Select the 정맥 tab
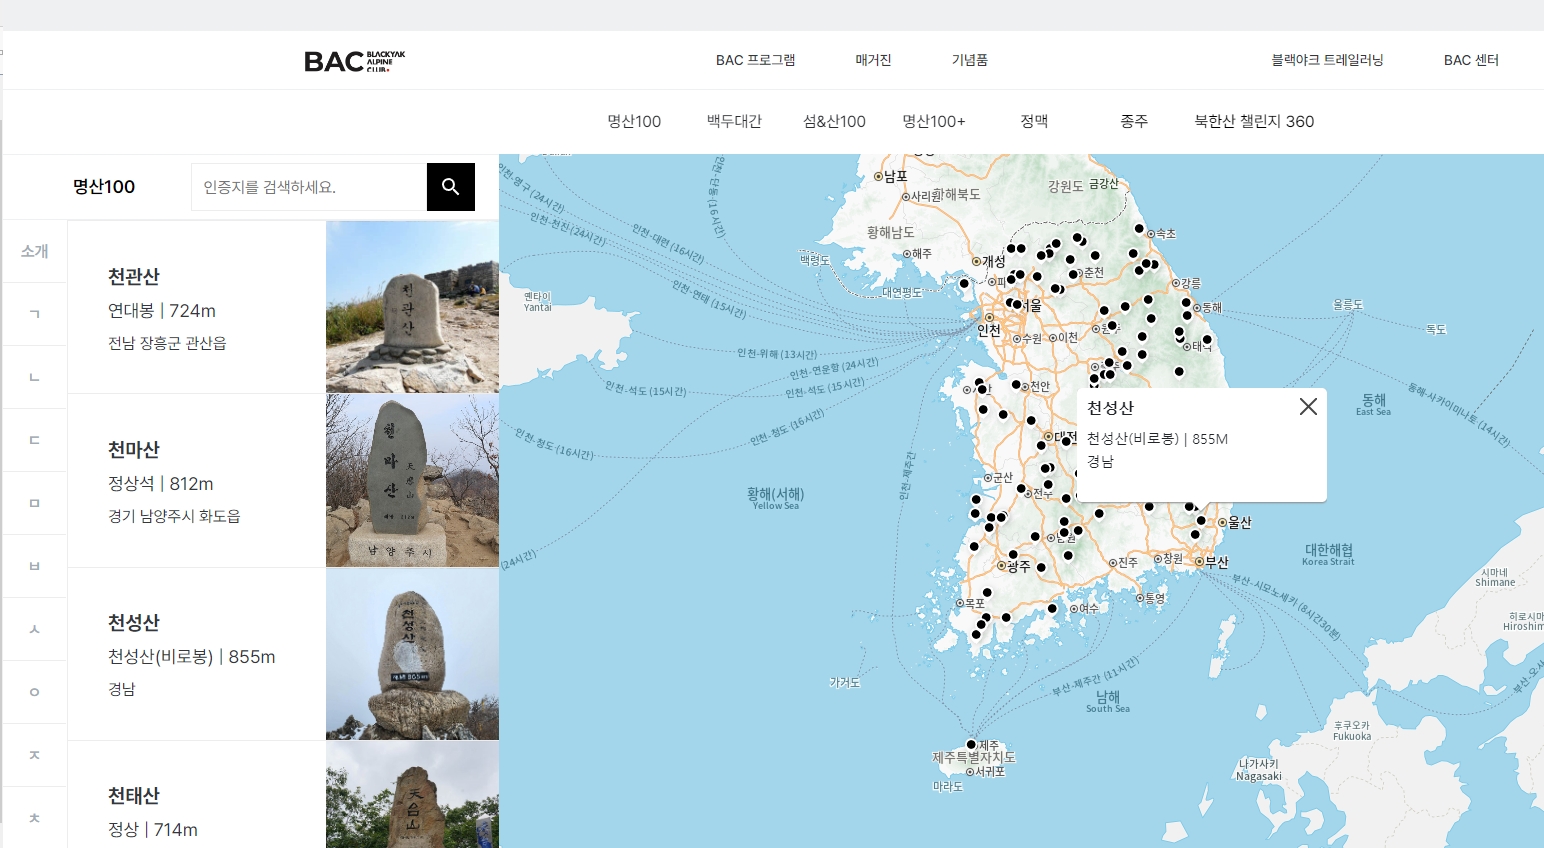1544x848 pixels. tap(1034, 121)
